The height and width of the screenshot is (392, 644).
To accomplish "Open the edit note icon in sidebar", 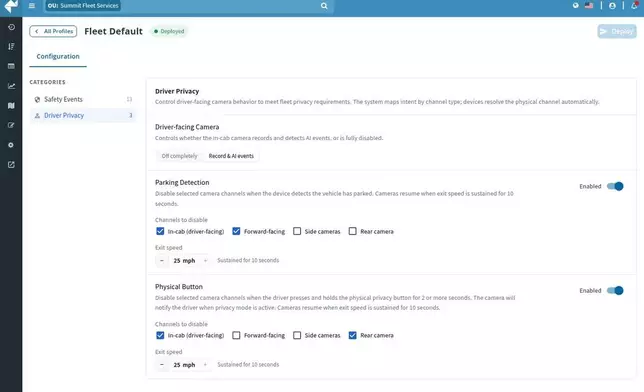I will pos(11,125).
